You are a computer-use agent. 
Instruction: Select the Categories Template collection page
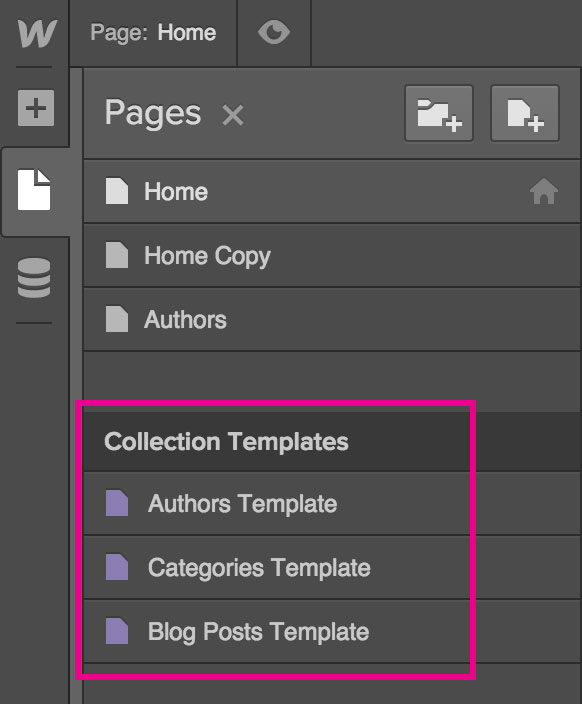(x=332, y=568)
